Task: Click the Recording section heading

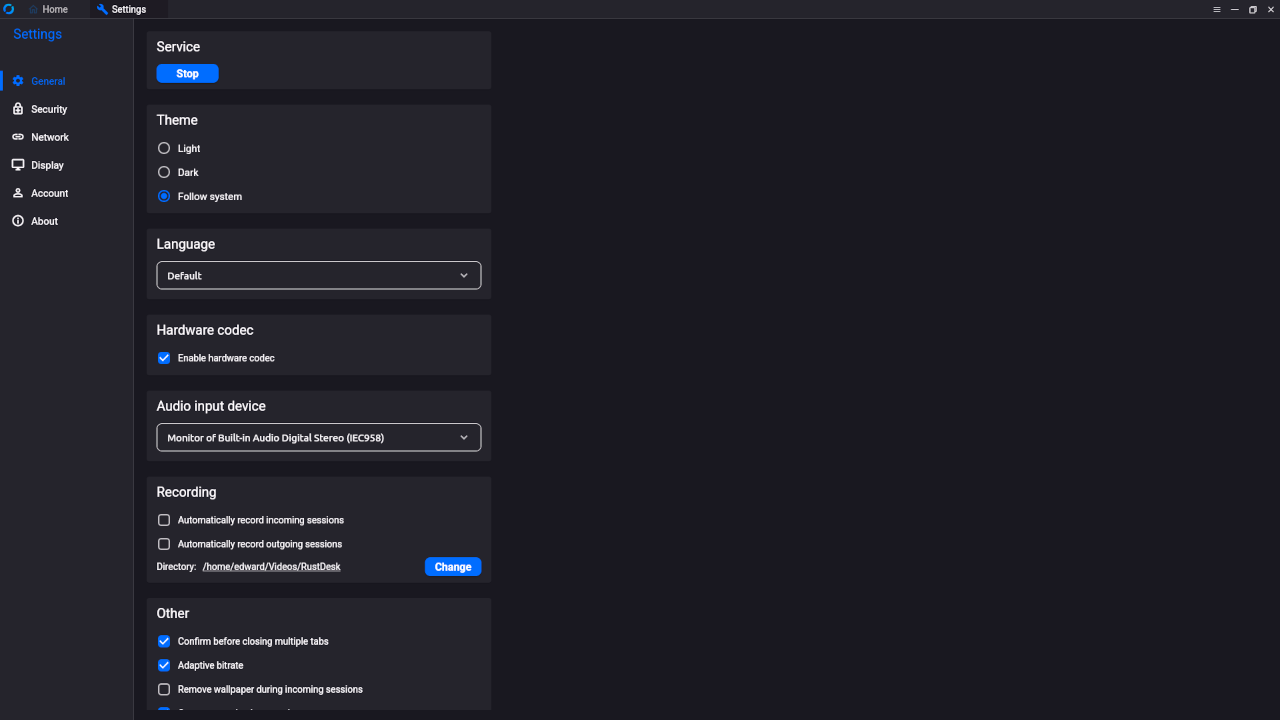Action: click(186, 492)
